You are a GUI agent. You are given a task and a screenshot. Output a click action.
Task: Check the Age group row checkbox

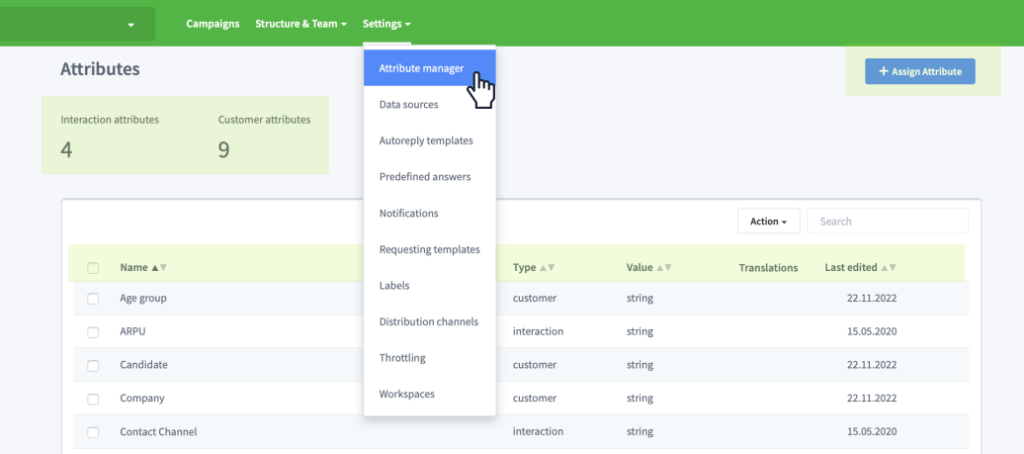point(93,299)
